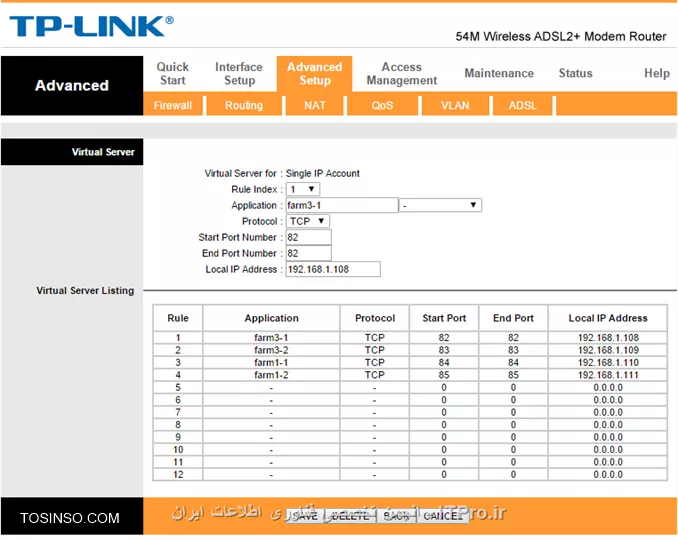Click IP 192.168.1.110 in the table
This screenshot has width=678, height=540.
(x=608, y=363)
